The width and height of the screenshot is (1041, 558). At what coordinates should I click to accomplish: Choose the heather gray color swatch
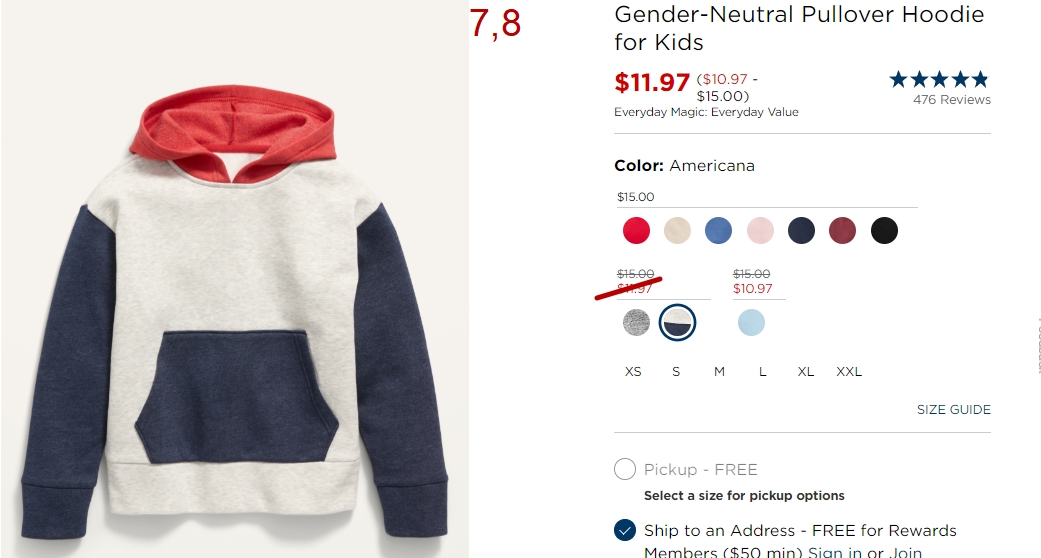pos(636,323)
